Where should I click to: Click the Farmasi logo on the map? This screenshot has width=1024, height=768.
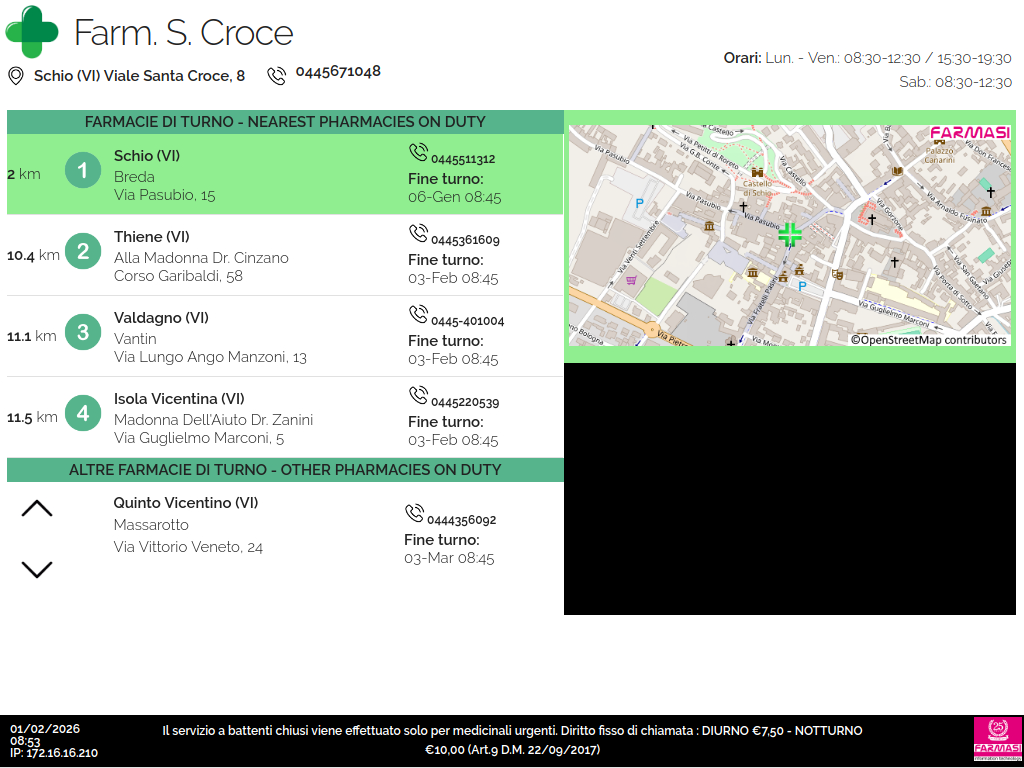coord(969,133)
